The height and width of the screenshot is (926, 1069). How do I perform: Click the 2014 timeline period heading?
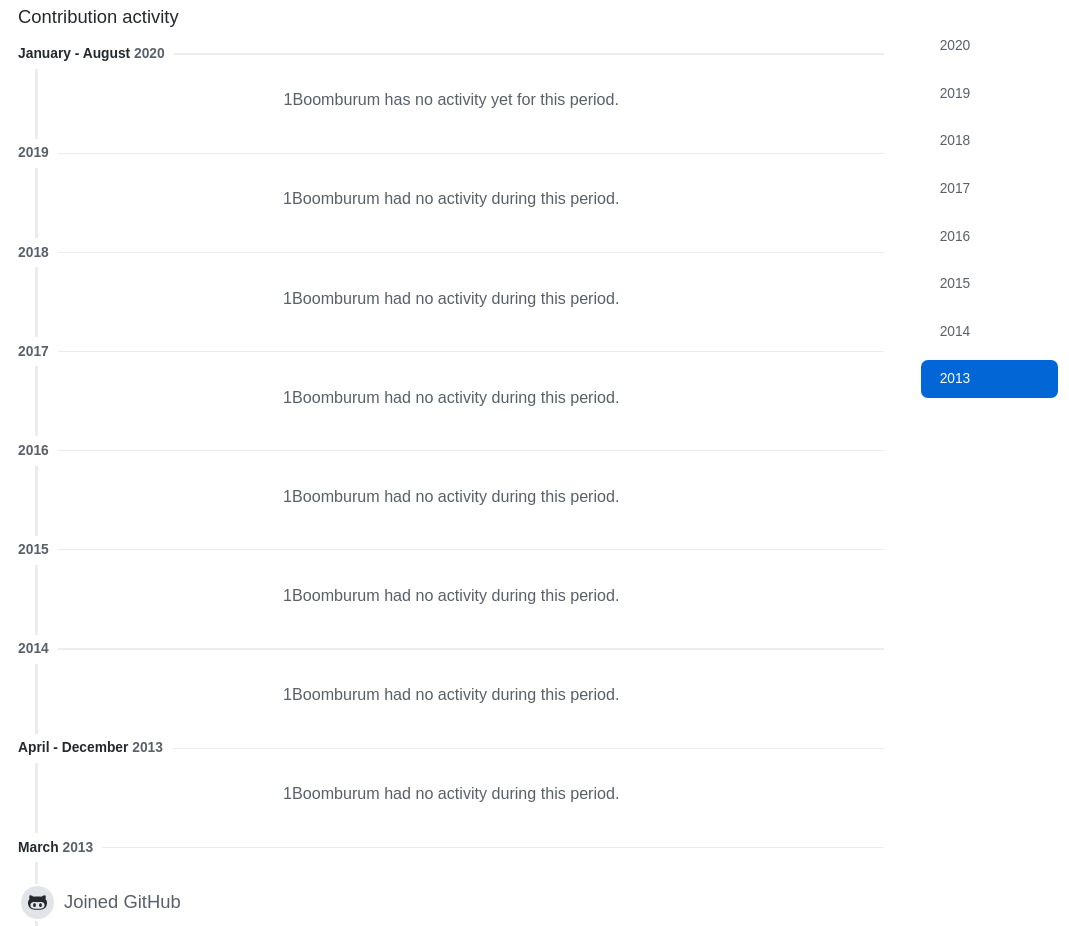coord(33,648)
